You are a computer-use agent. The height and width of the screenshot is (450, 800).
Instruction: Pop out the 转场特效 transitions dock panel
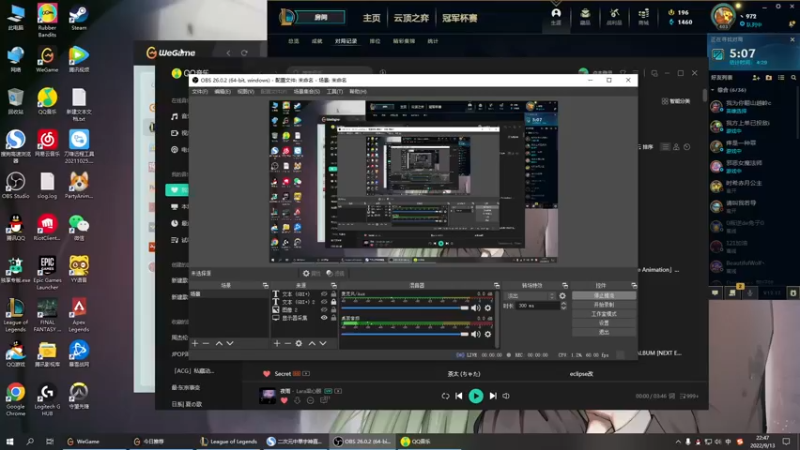[x=565, y=285]
